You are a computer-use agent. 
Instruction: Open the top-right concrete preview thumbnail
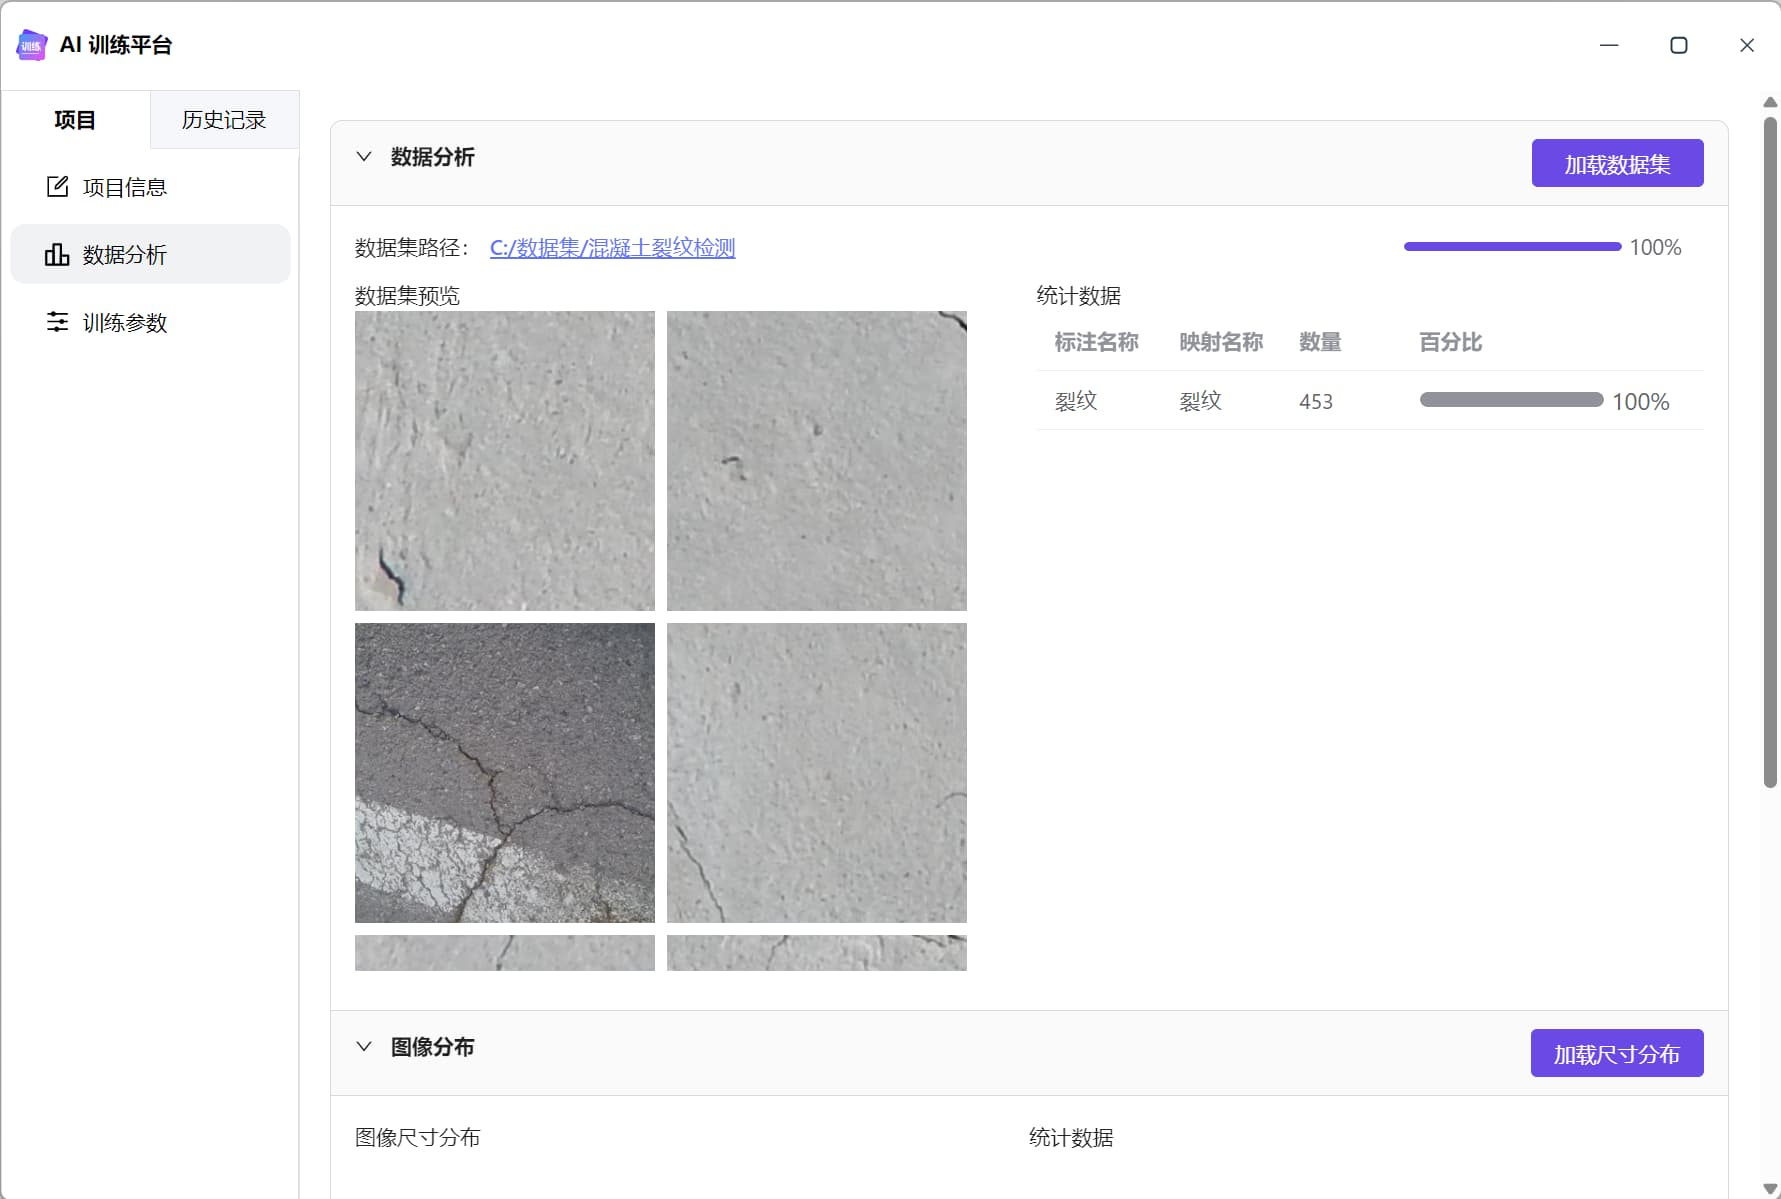click(x=817, y=461)
